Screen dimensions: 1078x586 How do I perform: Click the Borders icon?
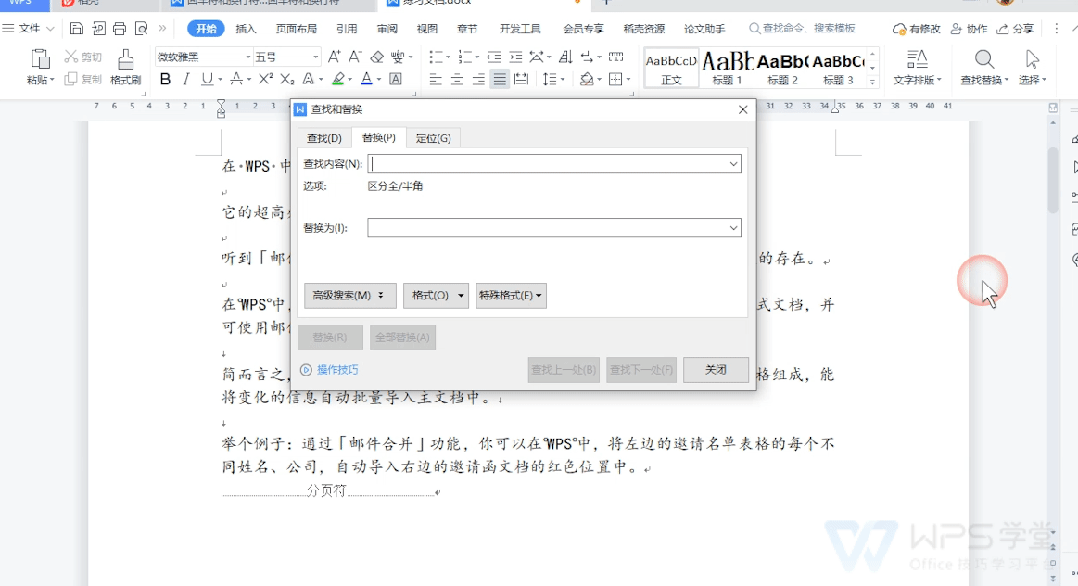point(615,79)
